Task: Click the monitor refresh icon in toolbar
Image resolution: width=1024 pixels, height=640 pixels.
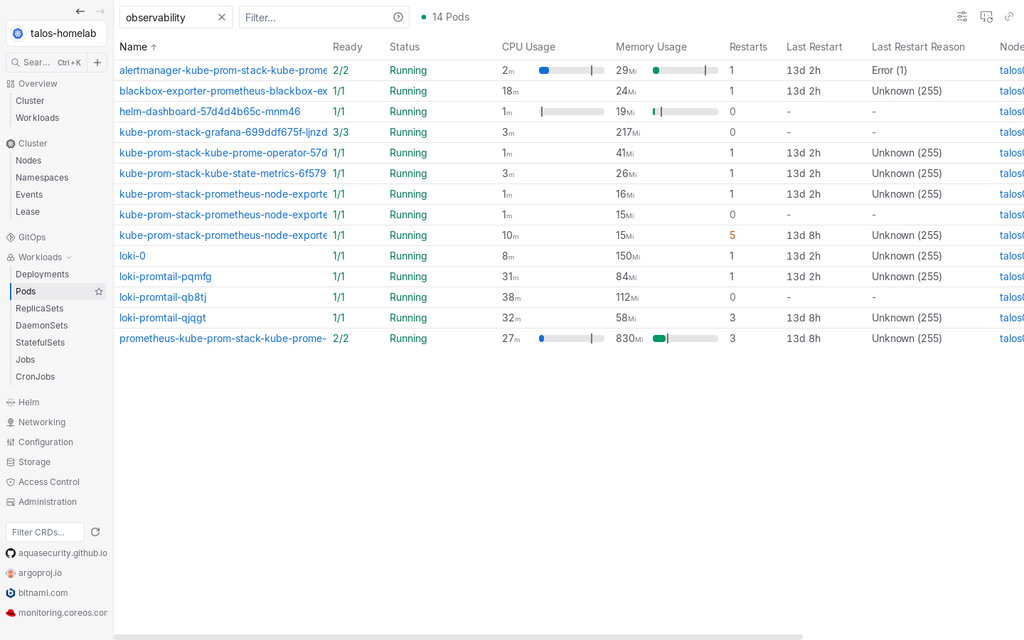Action: (x=986, y=17)
